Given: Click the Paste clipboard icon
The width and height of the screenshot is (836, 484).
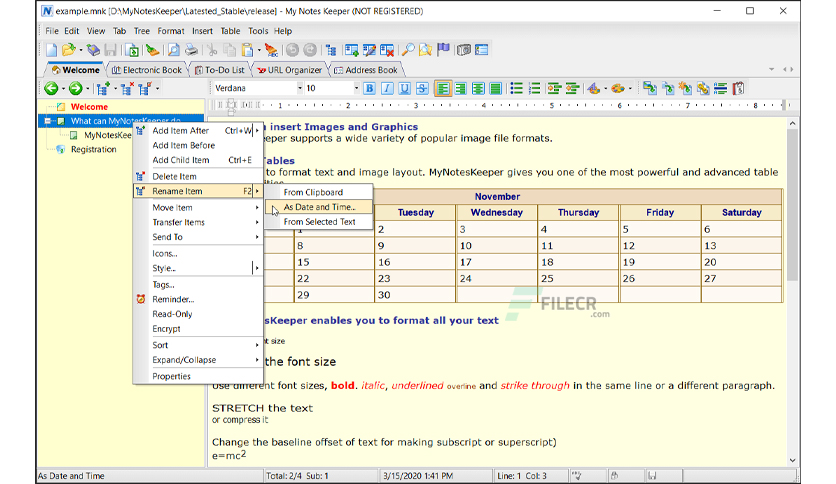Looking at the screenshot, I should tap(247, 50).
